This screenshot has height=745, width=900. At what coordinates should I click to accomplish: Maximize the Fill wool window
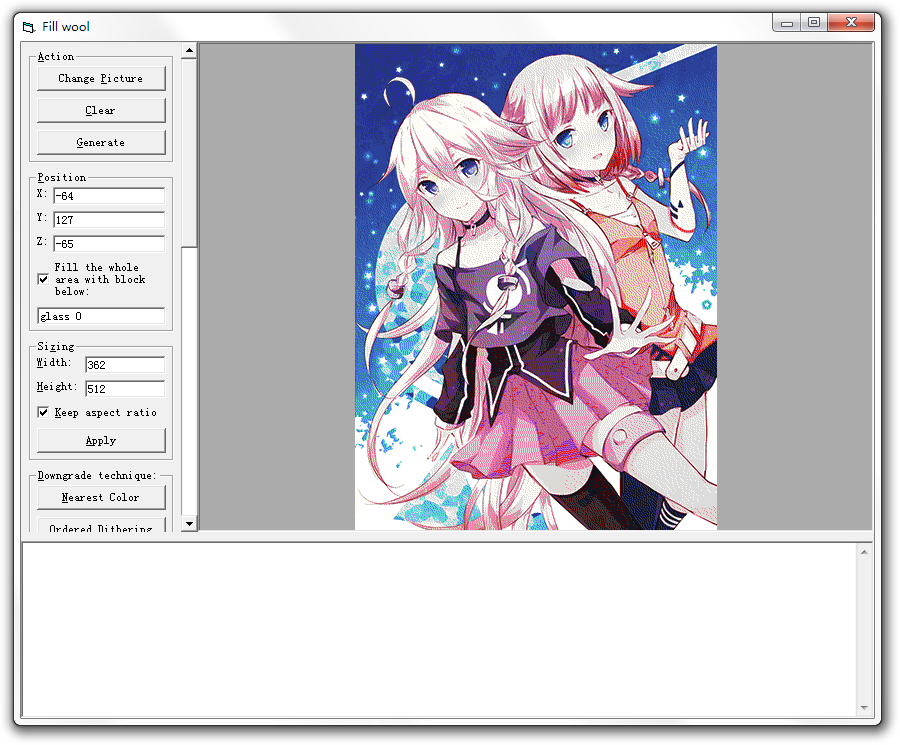tap(814, 23)
